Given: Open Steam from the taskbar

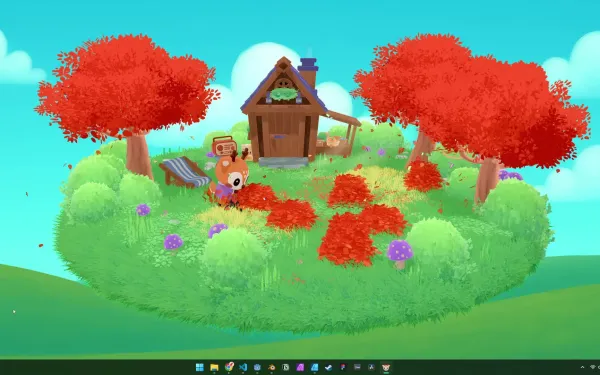Looking at the screenshot, I should point(328,367).
